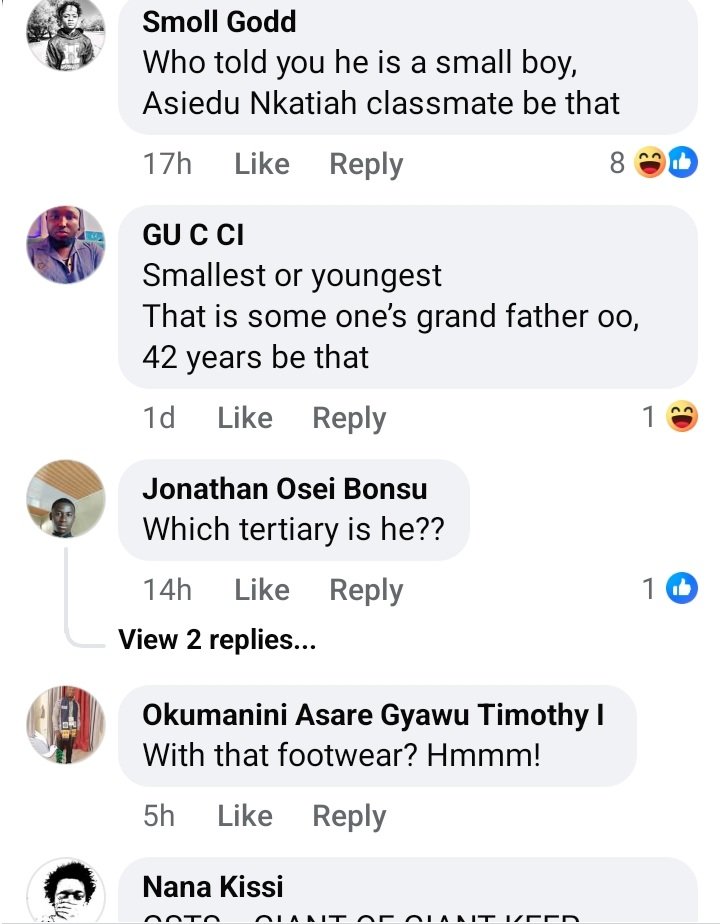Like the "With that footwear?" comment
Image resolution: width=720 pixels, height=924 pixels.
coord(245,816)
